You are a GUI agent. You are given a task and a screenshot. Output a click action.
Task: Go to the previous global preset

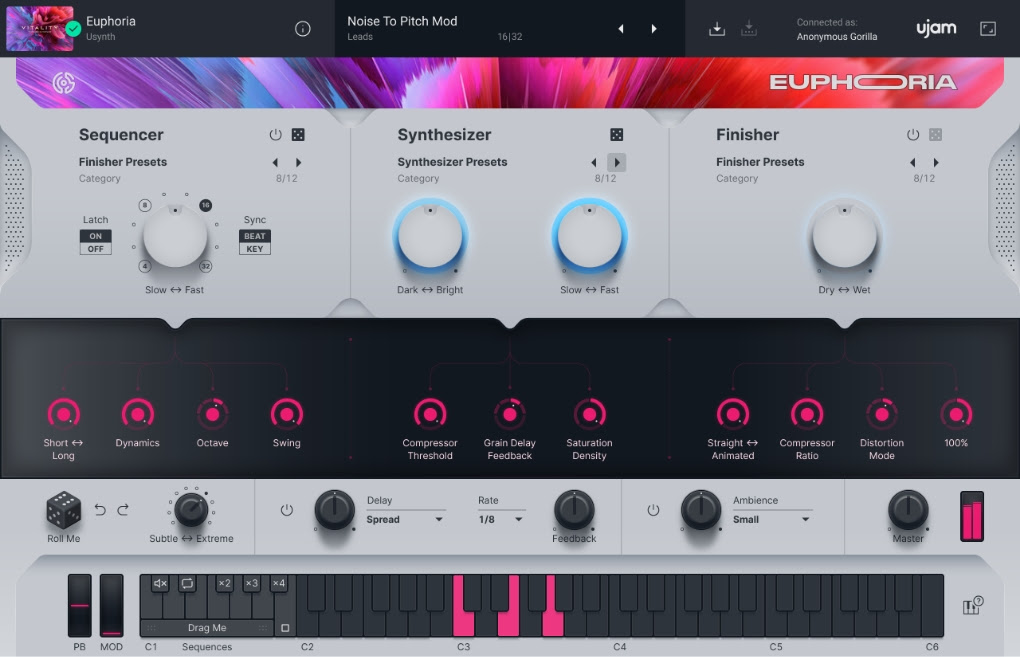[621, 29]
